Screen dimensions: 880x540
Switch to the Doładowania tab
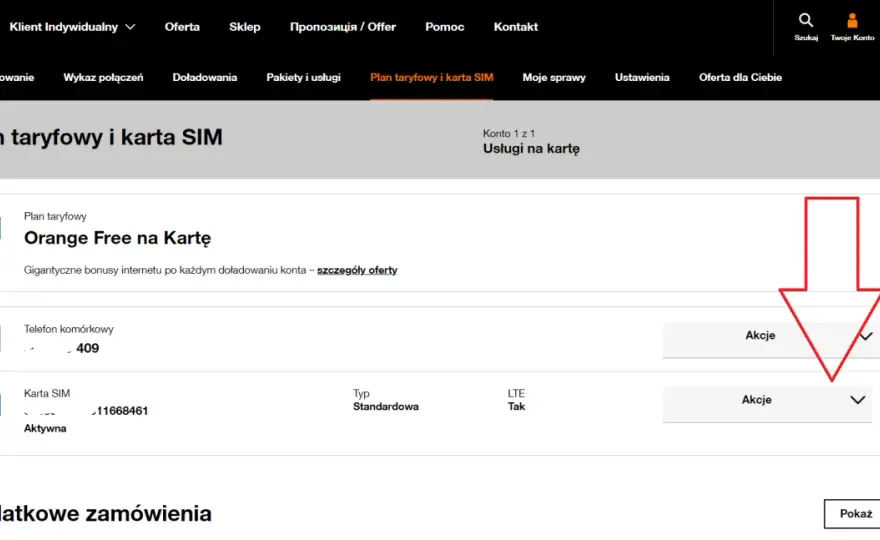pyautogui.click(x=205, y=77)
